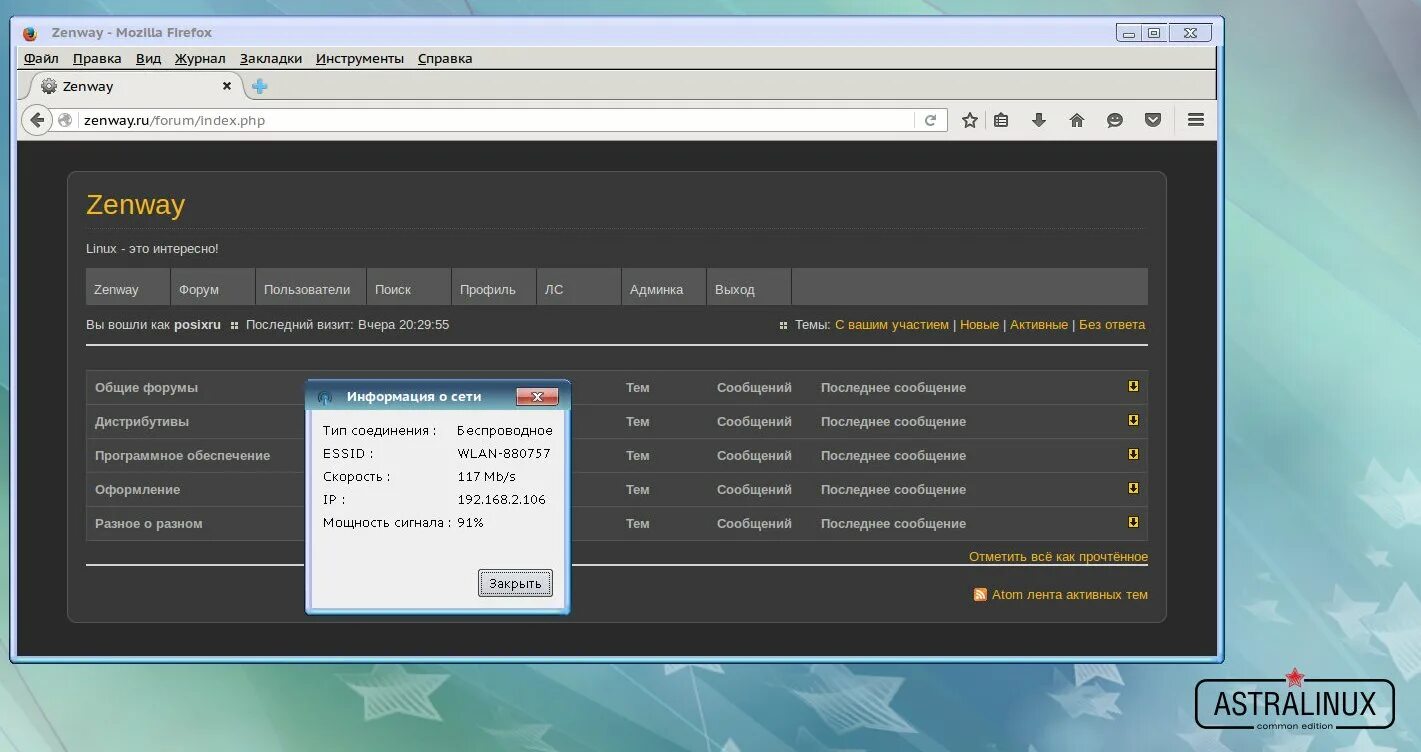This screenshot has width=1421, height=752.
Task: Open the Firefox hamburger menu
Action: (1196, 120)
